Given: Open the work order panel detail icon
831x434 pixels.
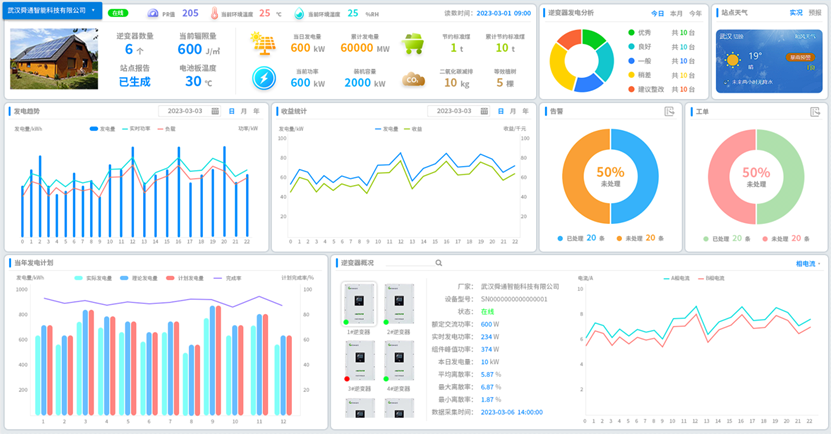Looking at the screenshot, I should tap(814, 112).
